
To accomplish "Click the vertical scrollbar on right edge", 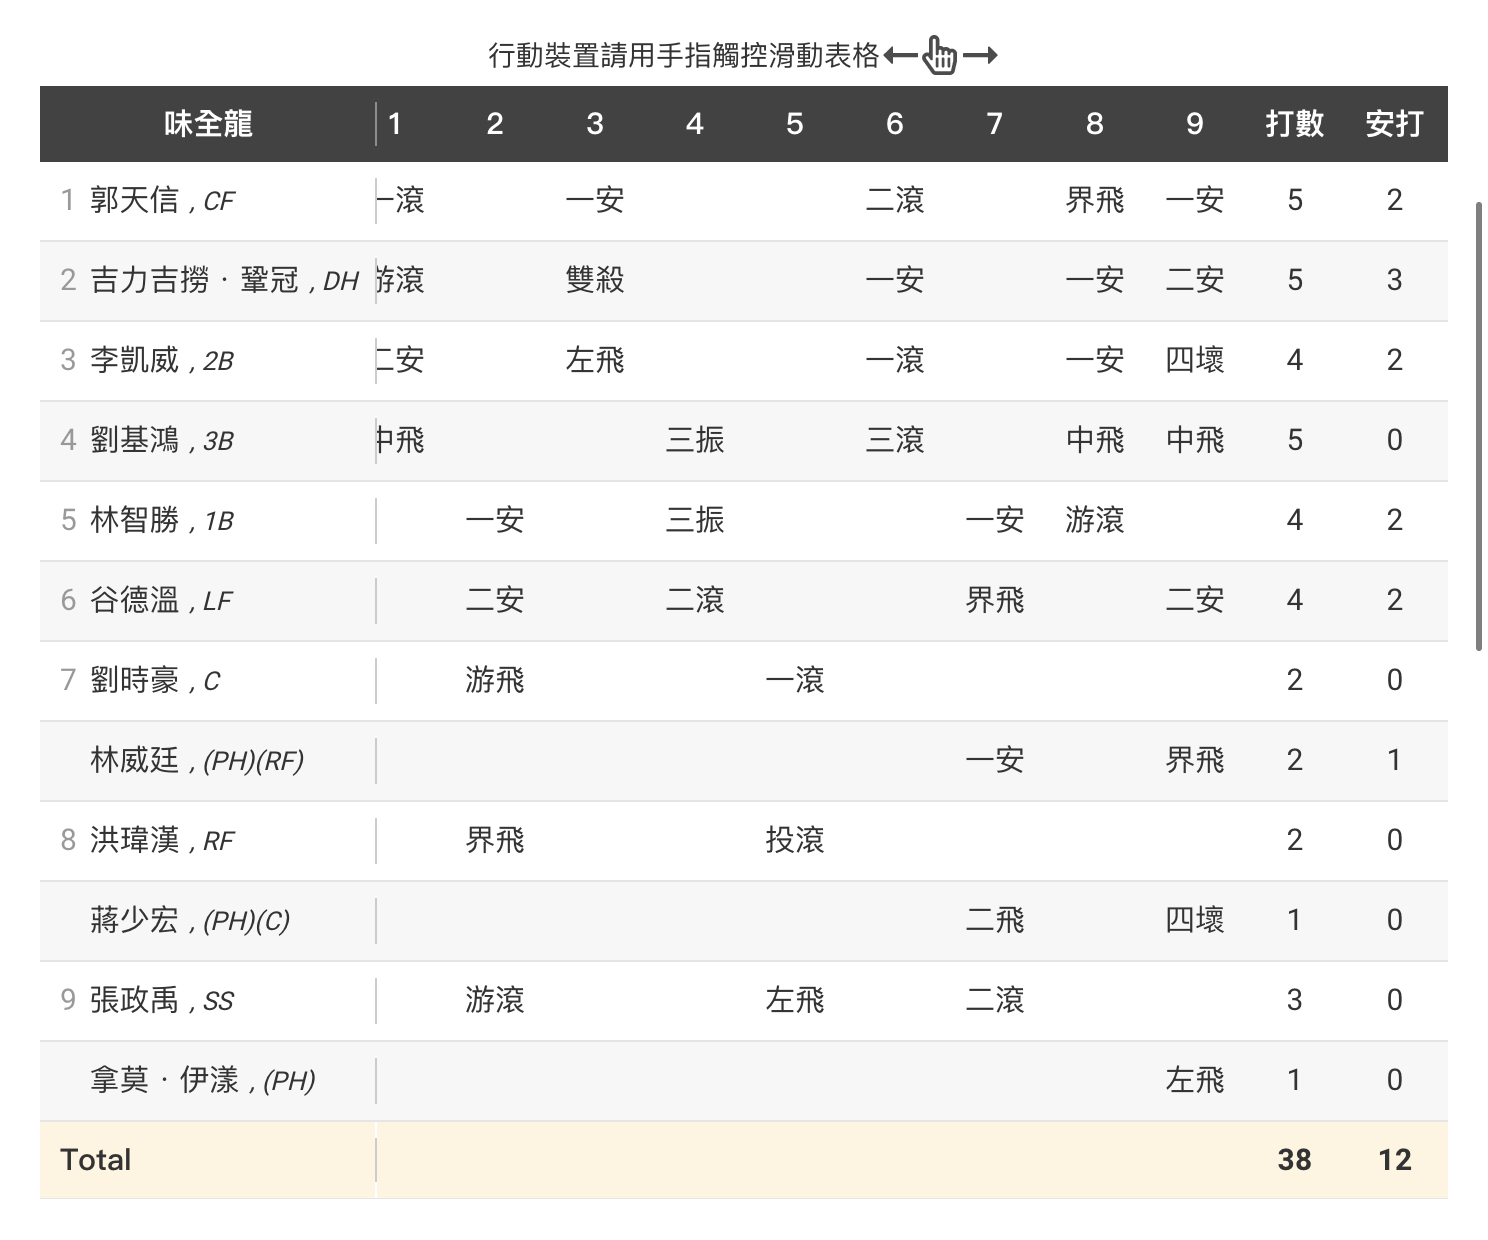I will [1479, 425].
